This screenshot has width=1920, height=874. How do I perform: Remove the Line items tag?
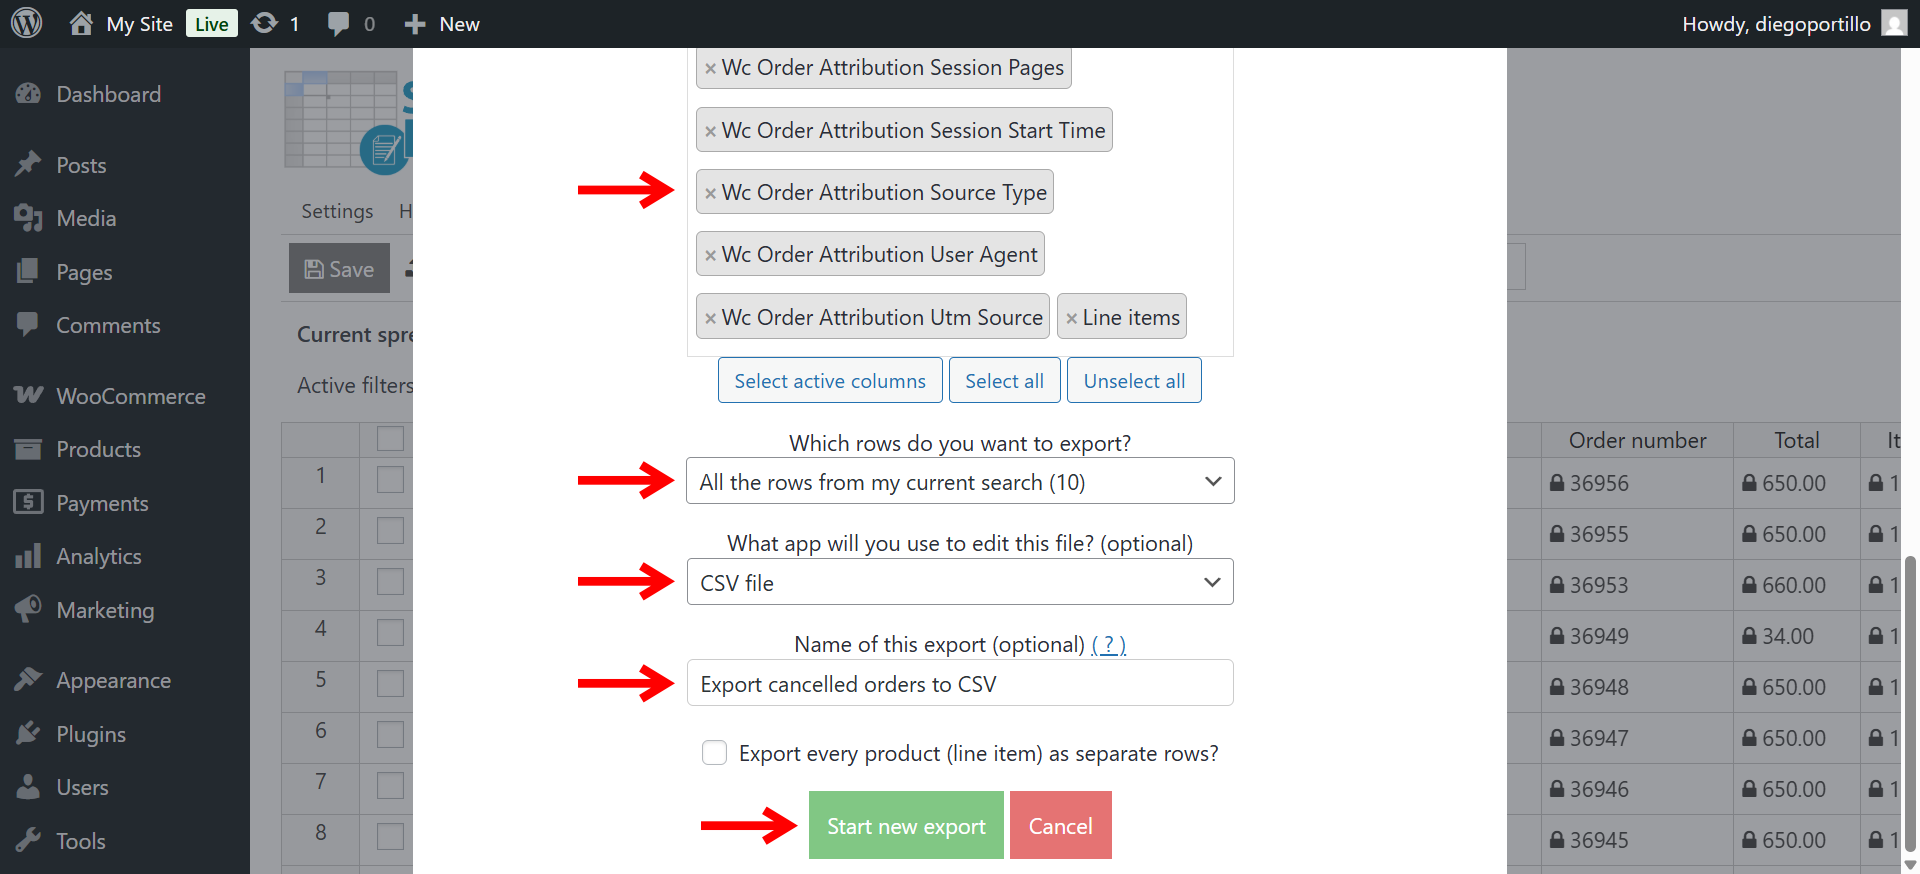point(1071,318)
